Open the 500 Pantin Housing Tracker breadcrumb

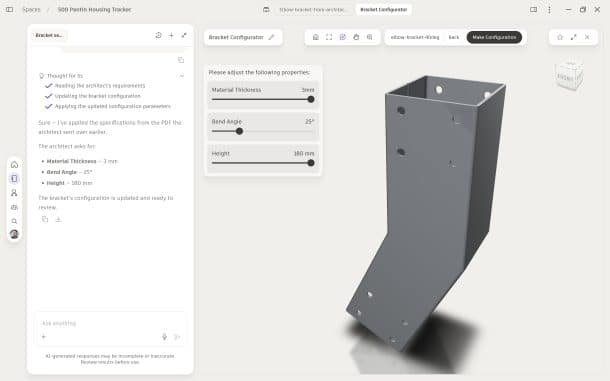94,9
